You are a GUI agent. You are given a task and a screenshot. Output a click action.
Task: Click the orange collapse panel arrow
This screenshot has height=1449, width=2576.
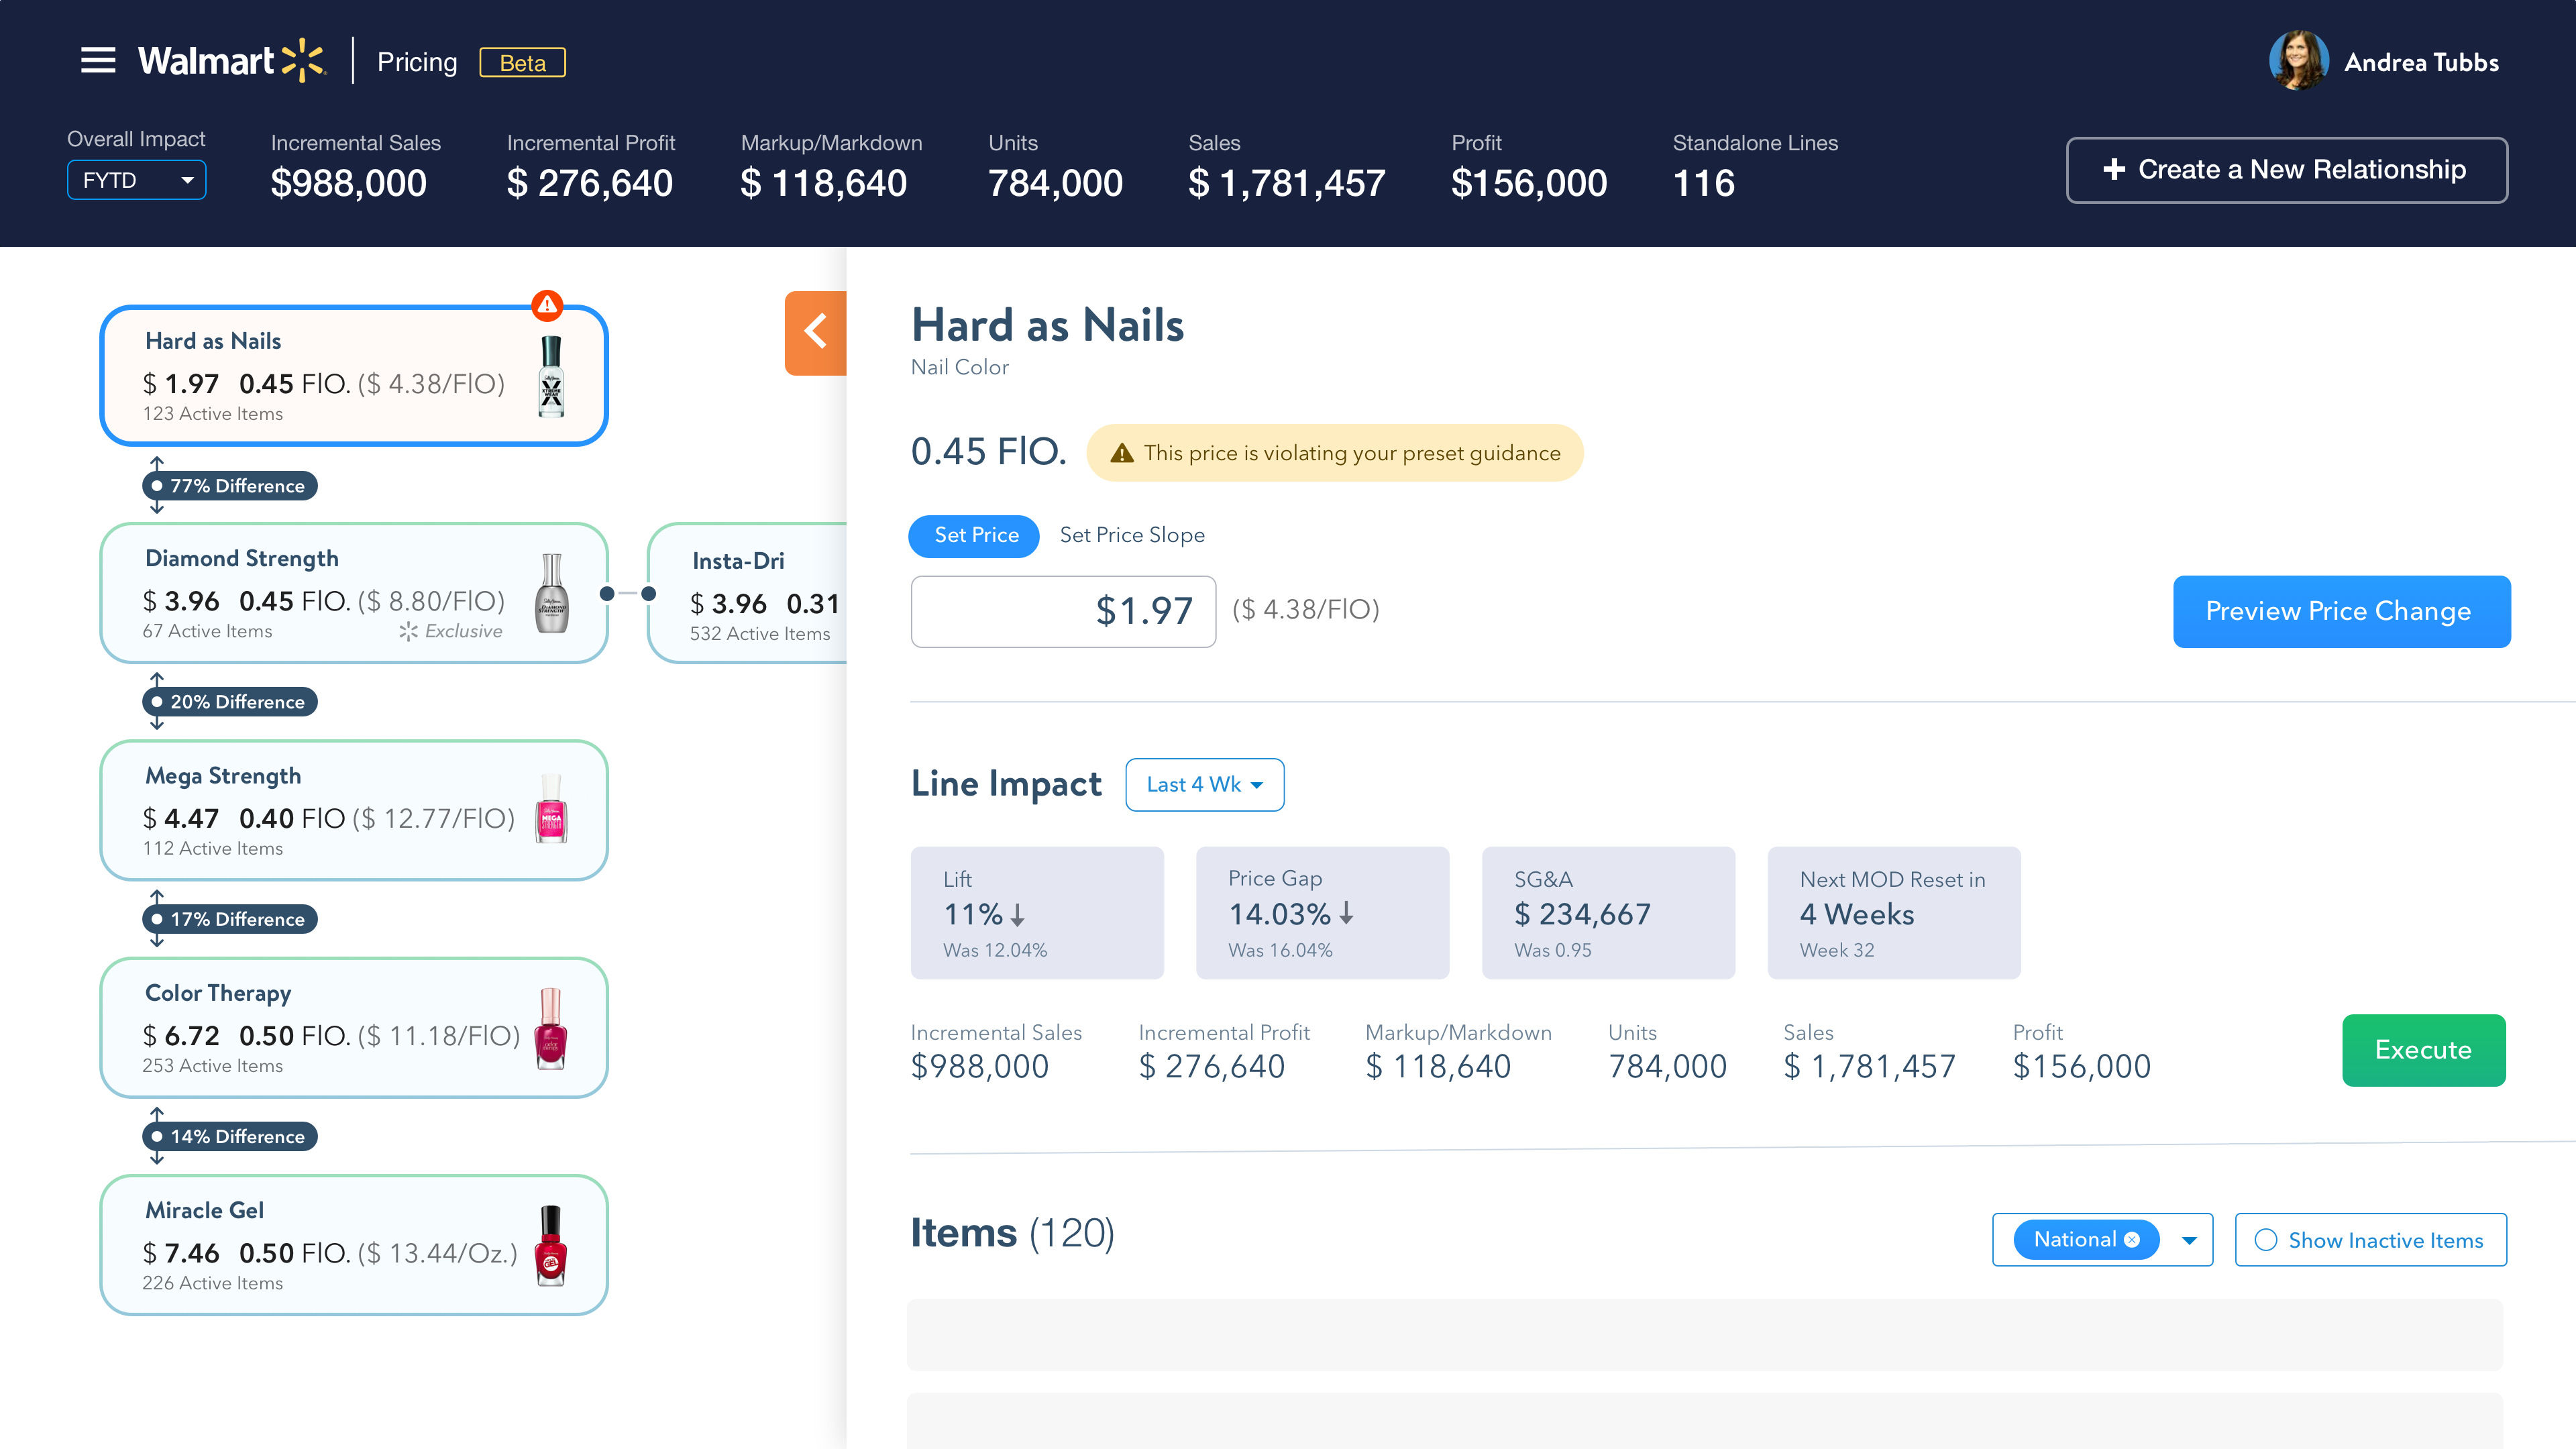(815, 332)
